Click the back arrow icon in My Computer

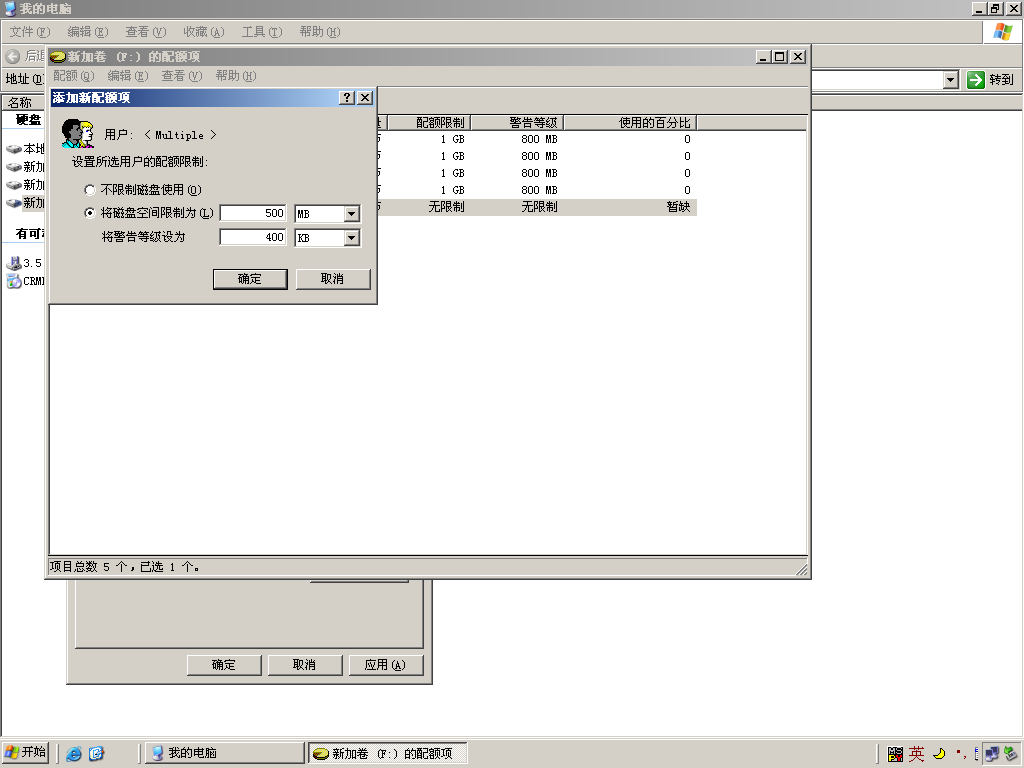pyautogui.click(x=12, y=56)
